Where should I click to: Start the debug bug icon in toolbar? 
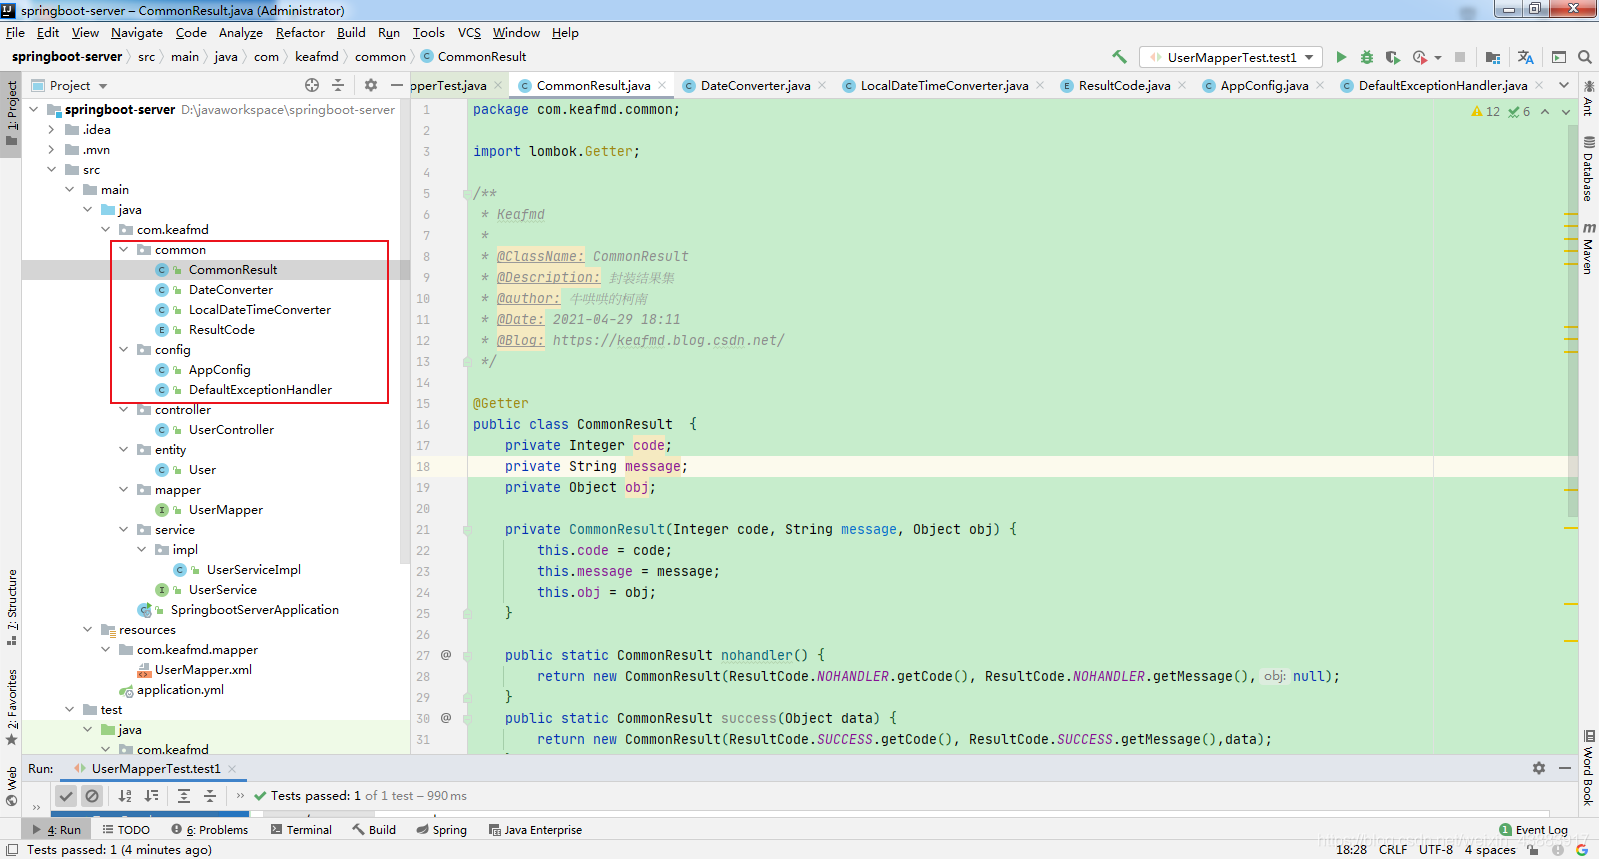point(1366,57)
